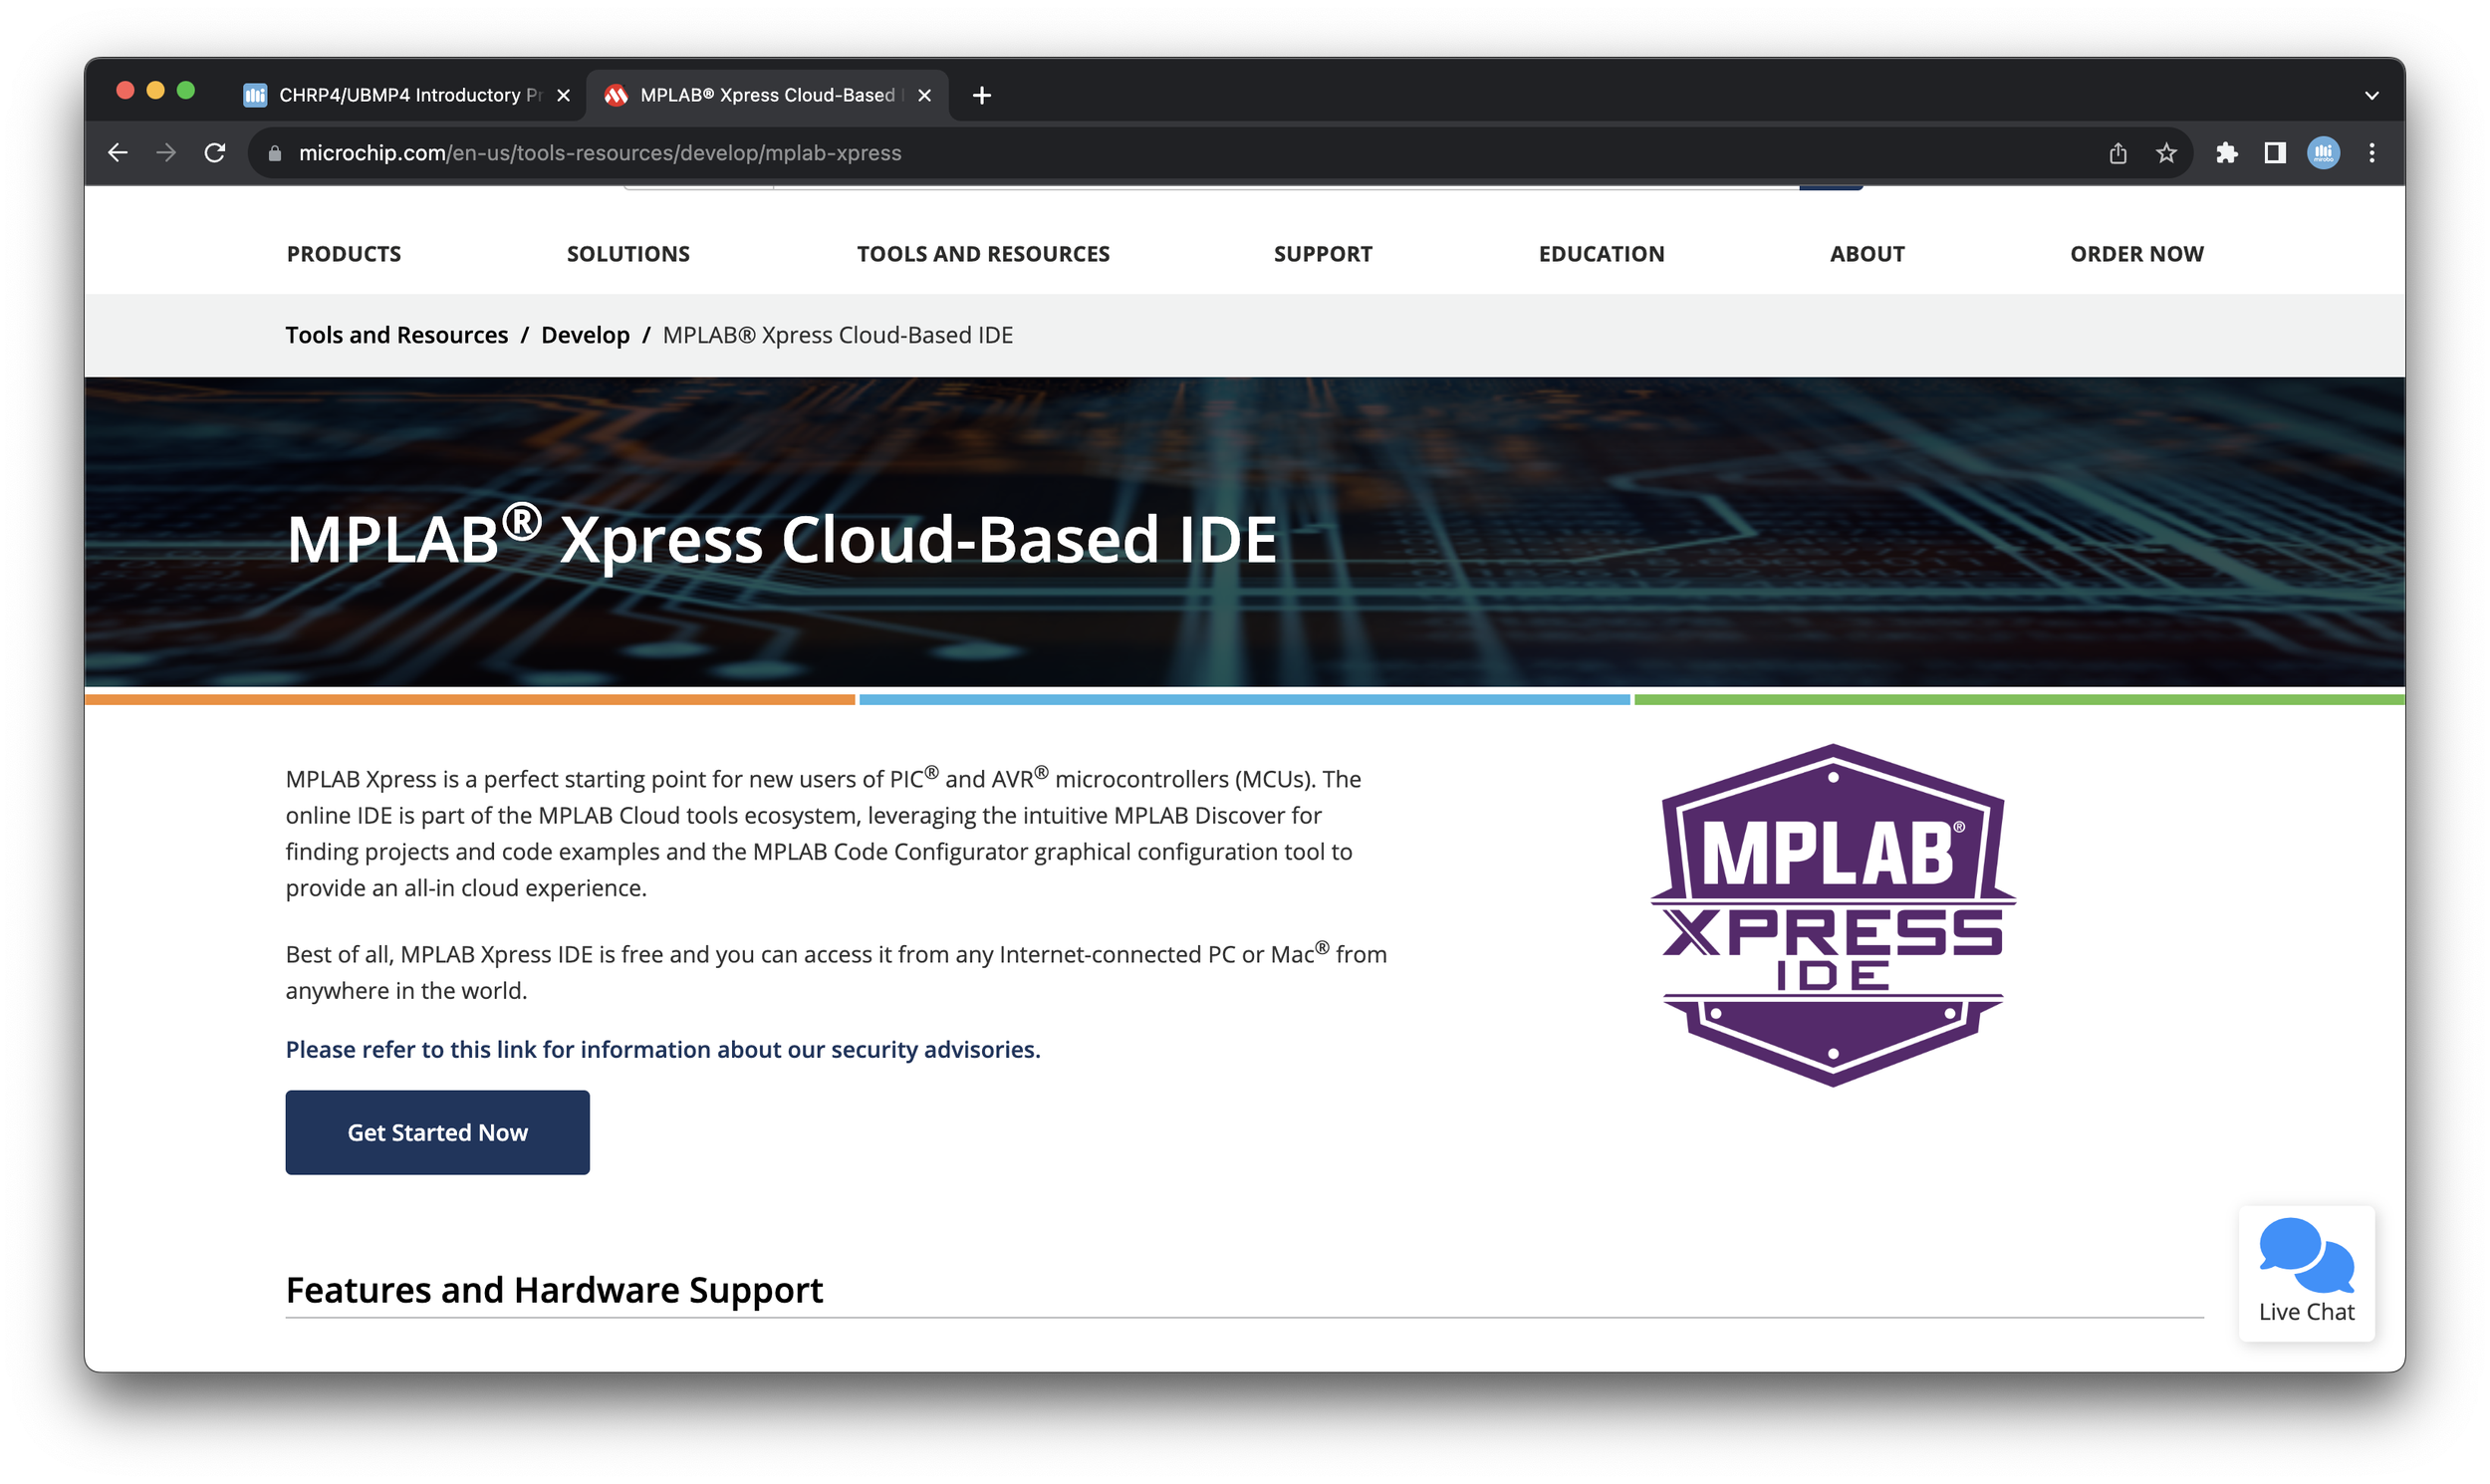
Task: Open the Support dropdown
Action: click(1322, 253)
